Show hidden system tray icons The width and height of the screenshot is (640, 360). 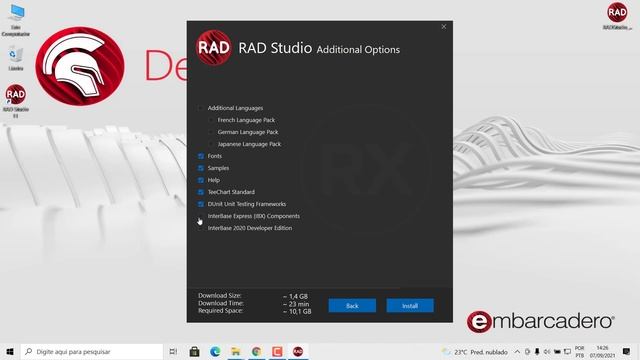coord(517,352)
